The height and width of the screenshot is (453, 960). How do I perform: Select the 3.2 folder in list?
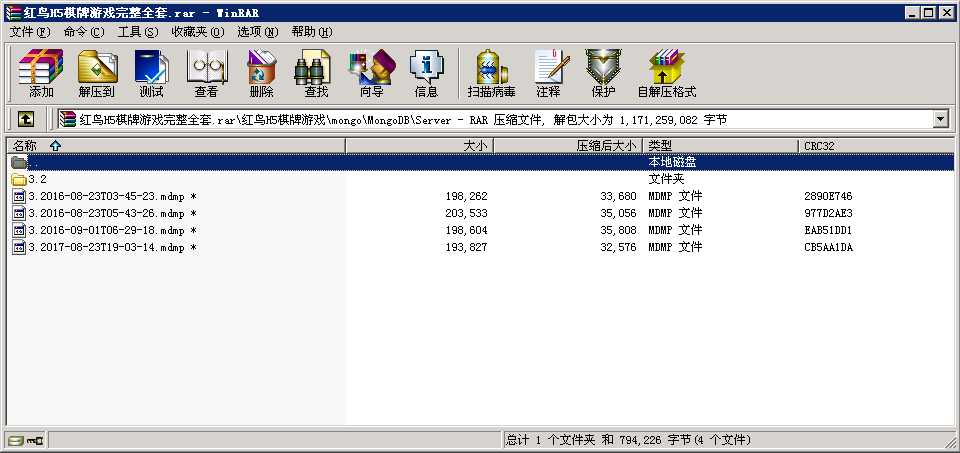tap(37, 179)
